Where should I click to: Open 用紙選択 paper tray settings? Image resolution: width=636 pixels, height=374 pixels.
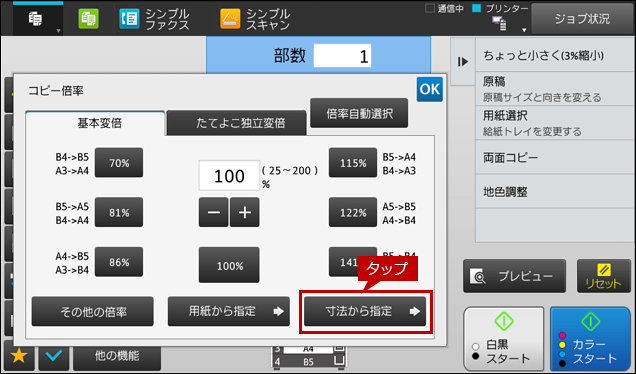coord(554,123)
